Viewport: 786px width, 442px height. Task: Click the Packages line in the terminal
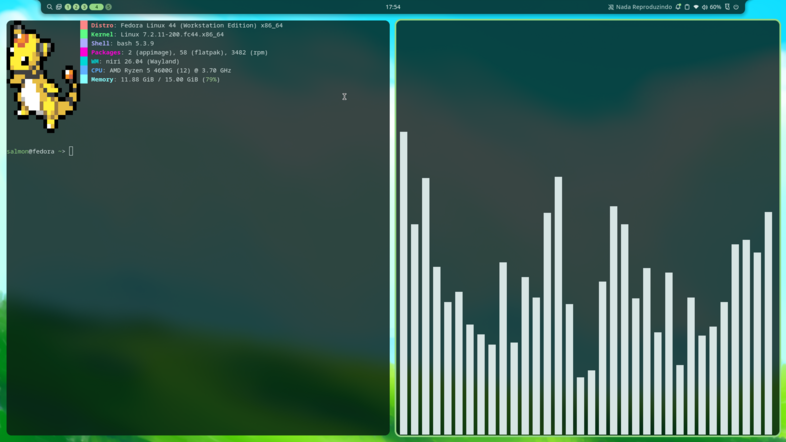coord(179,52)
